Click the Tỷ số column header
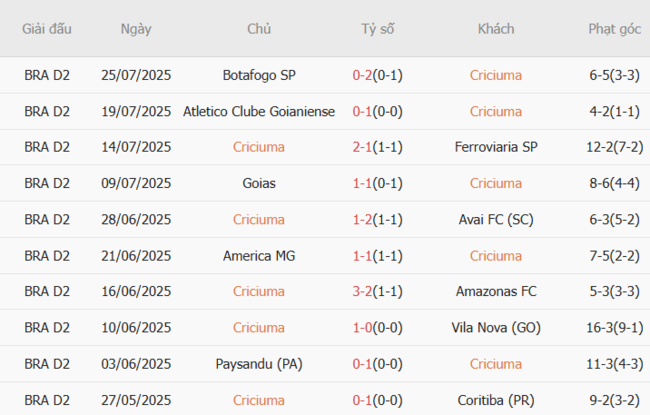Screen dimensions: 650x415 pyautogui.click(x=377, y=29)
